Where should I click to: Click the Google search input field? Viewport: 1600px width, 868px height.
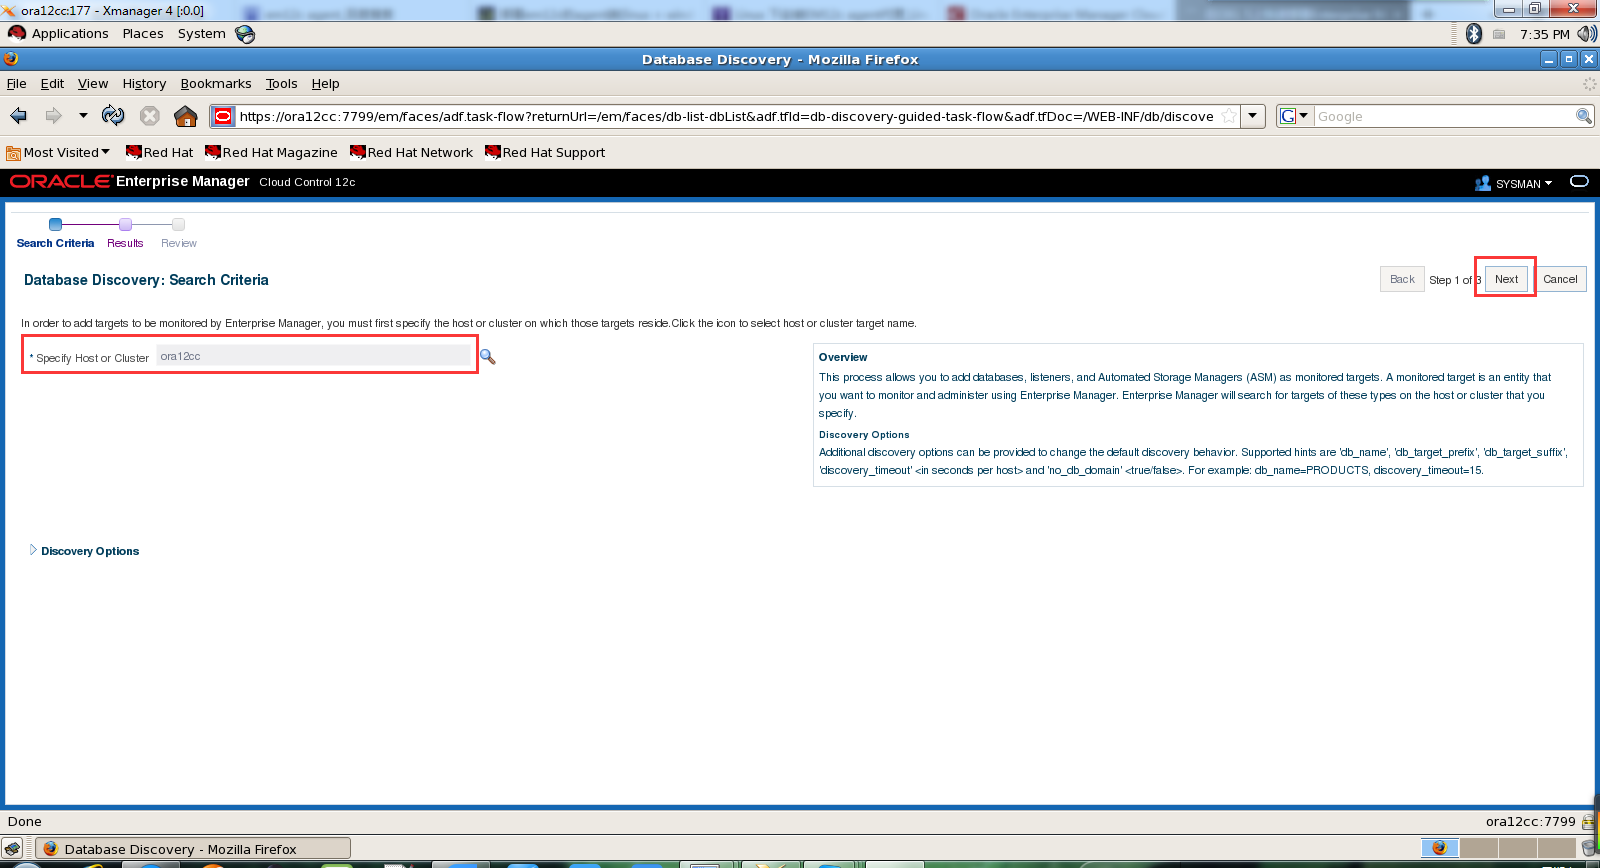(x=1444, y=116)
